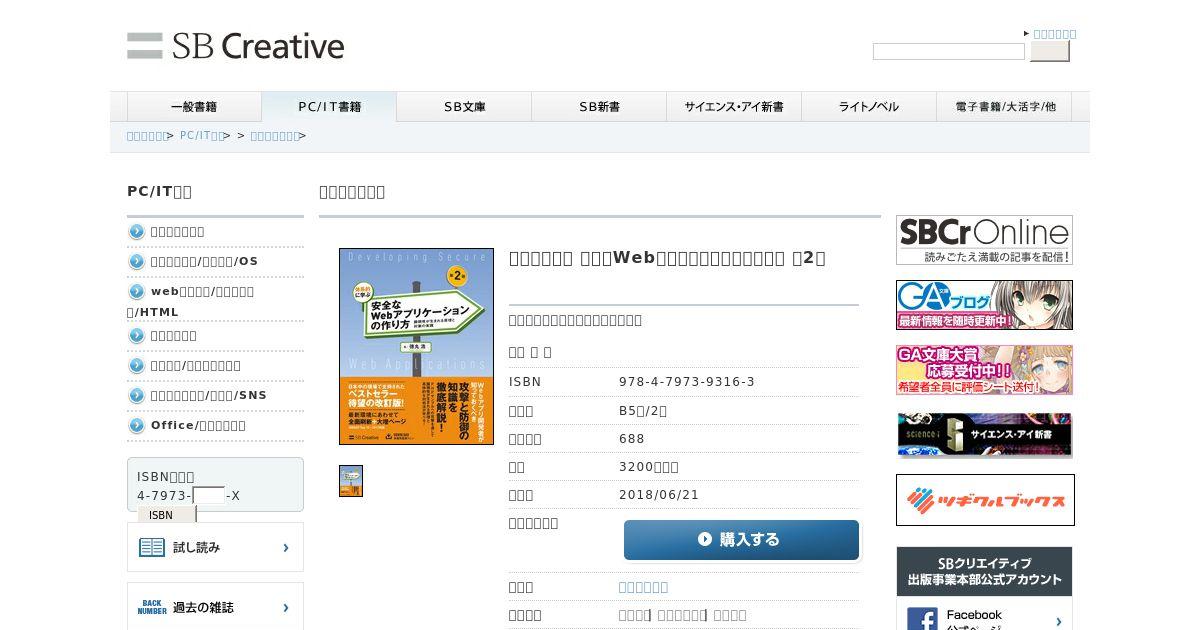Click arrow icon beside the /OS category
Viewport: 1200px width, 630px height.
pyautogui.click(x=137, y=262)
